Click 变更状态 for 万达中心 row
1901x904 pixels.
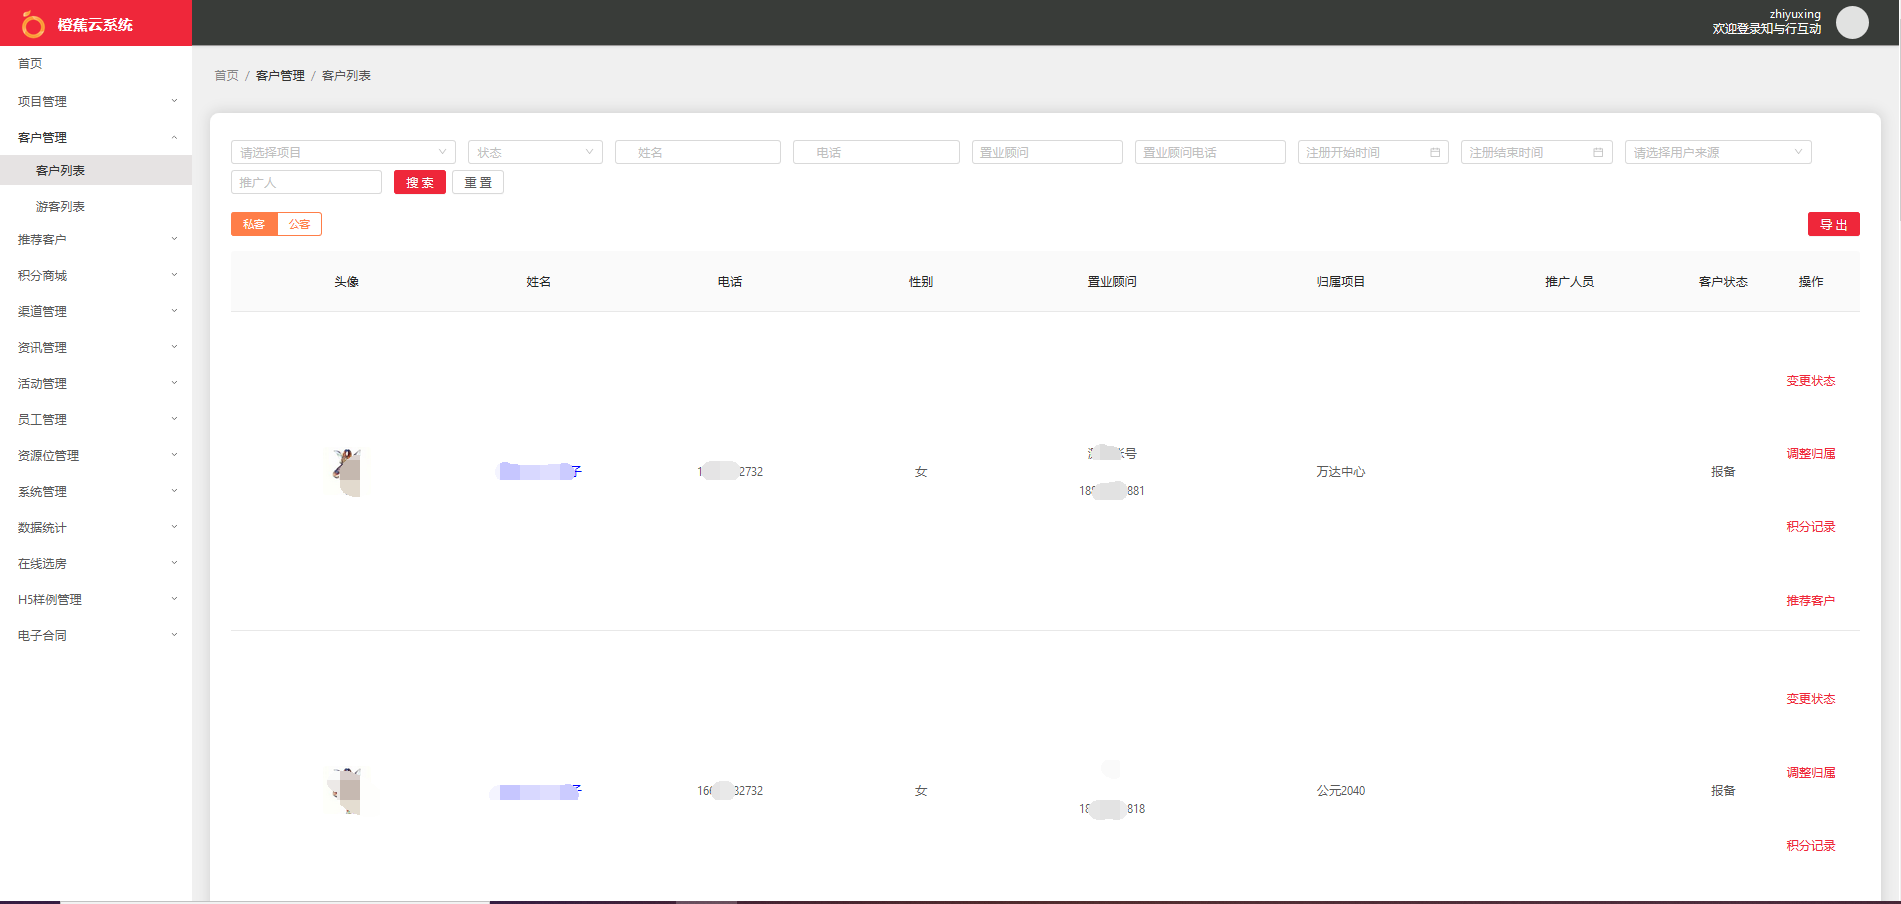1811,381
